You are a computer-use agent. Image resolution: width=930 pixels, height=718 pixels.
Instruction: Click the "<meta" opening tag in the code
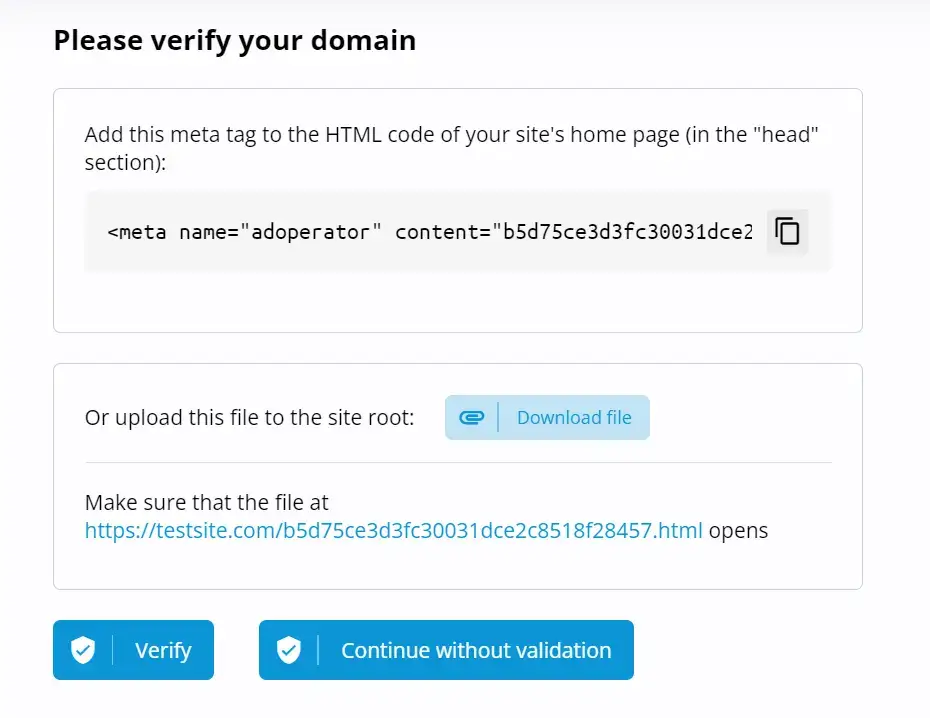138,232
